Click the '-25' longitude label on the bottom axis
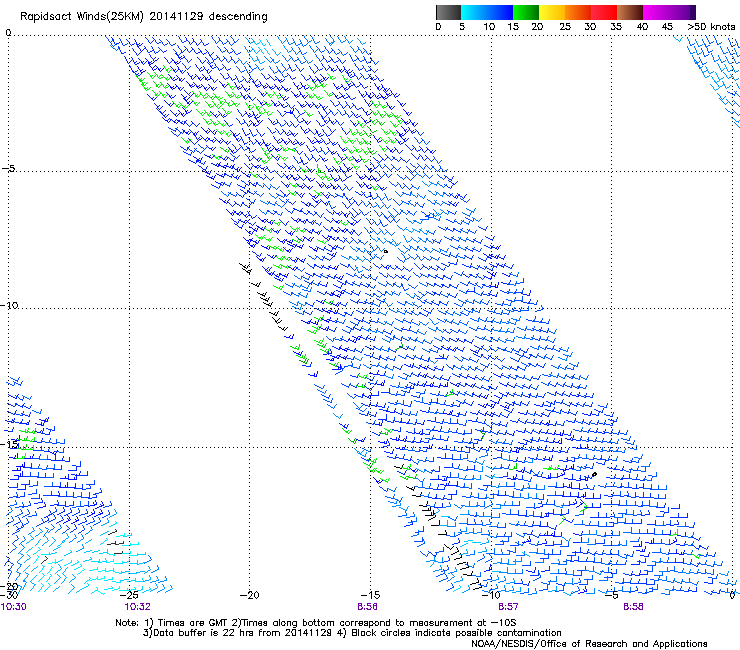This screenshot has width=740, height=650. pyautogui.click(x=129, y=595)
